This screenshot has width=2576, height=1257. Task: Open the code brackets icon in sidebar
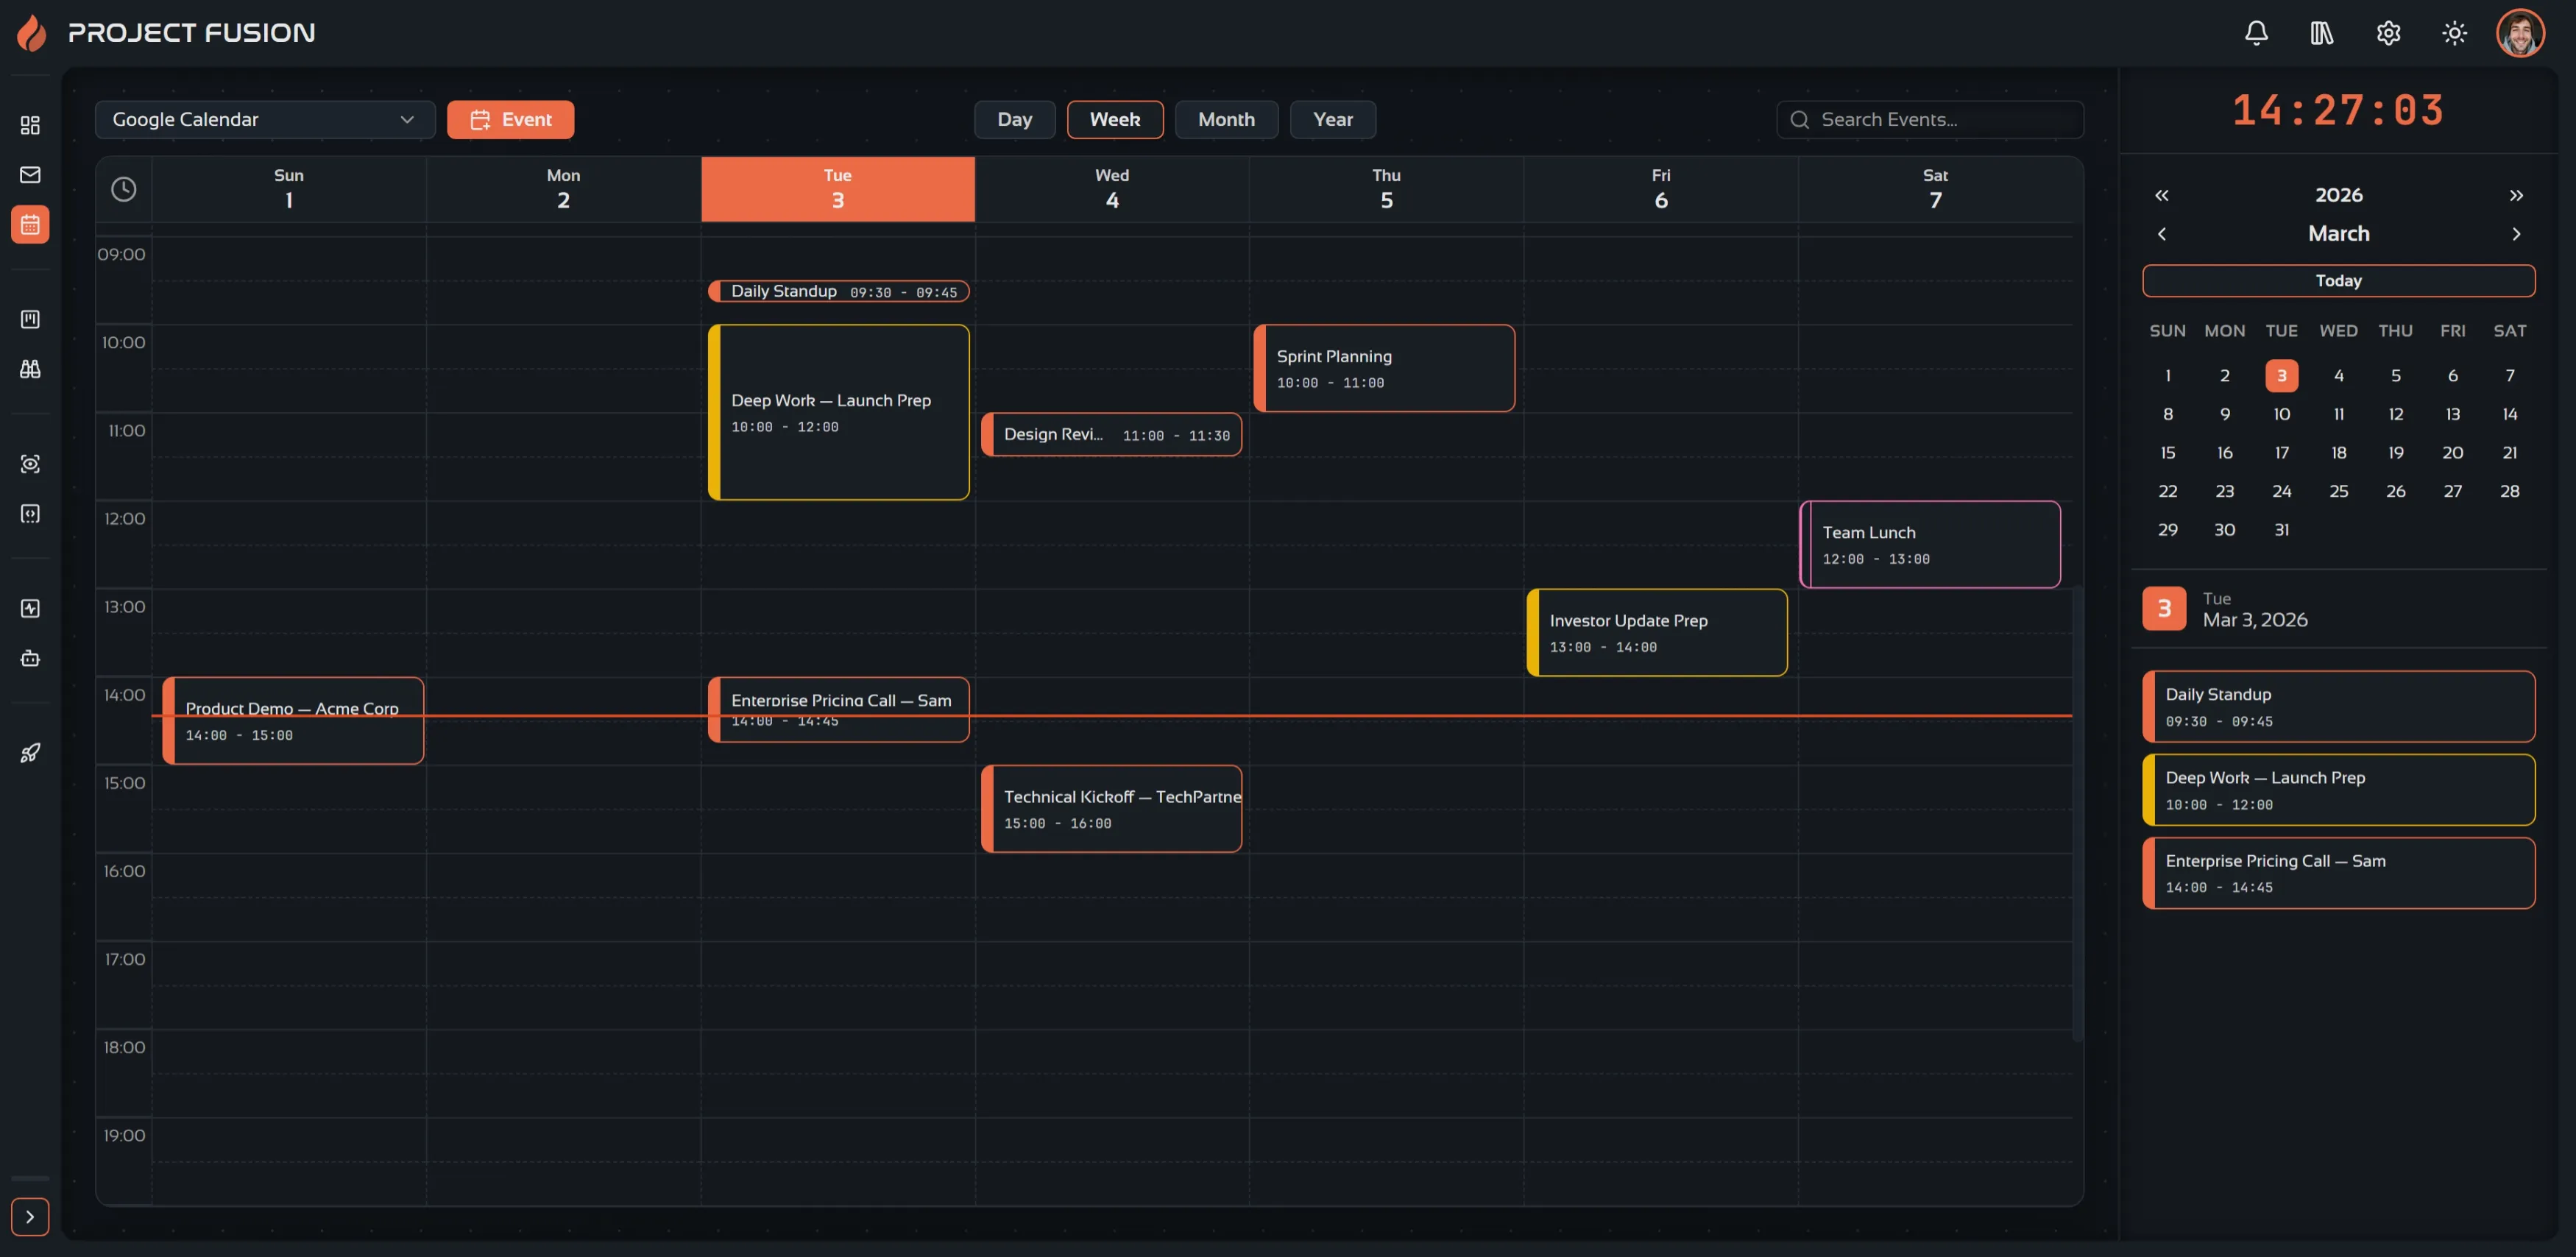30,514
